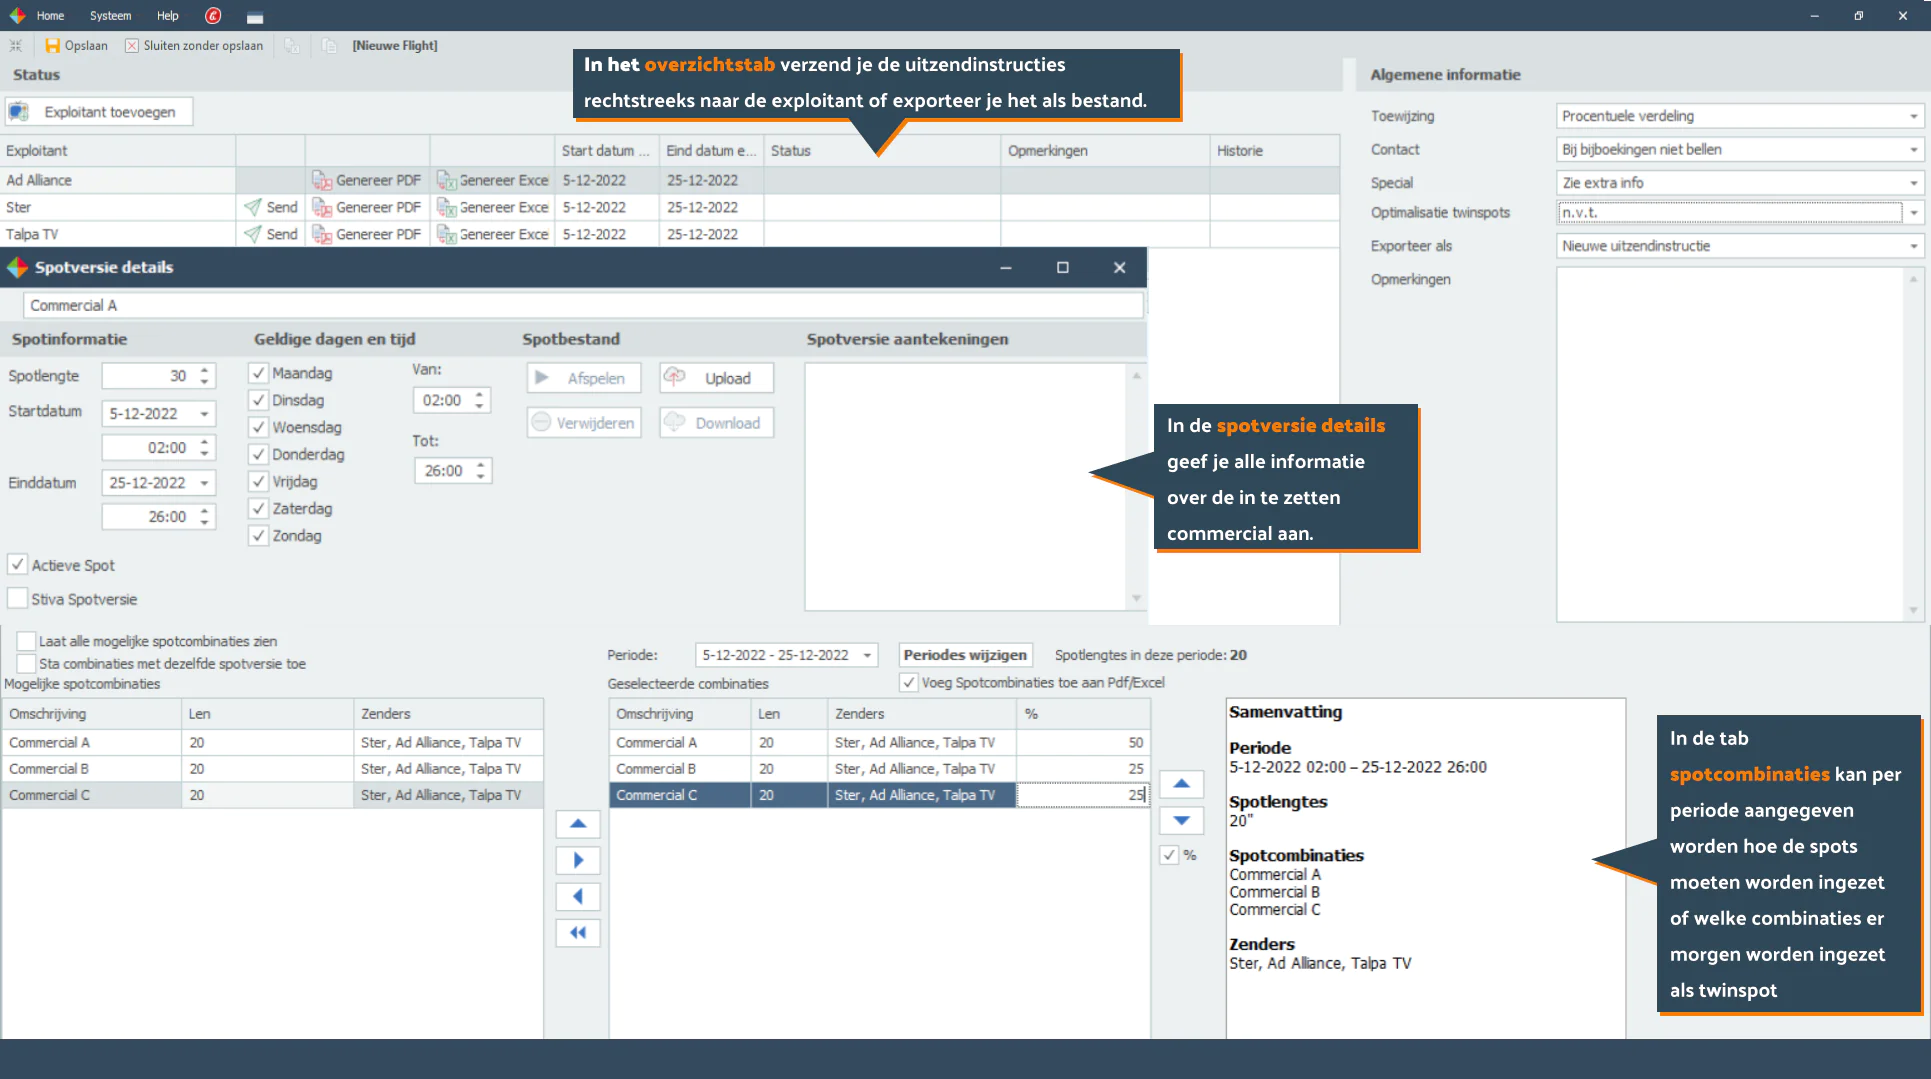Select Commercial B in Mogelijke spotcombinaties

(272, 768)
